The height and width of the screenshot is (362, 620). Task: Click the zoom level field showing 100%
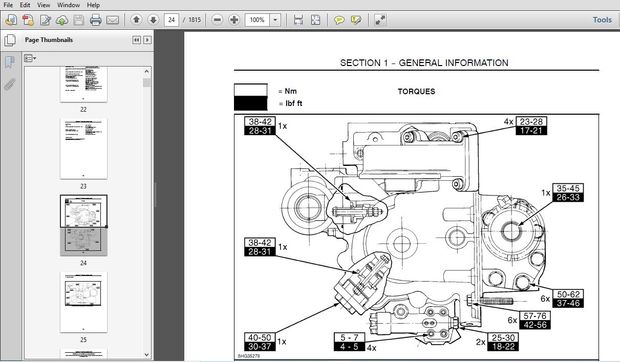click(x=257, y=20)
